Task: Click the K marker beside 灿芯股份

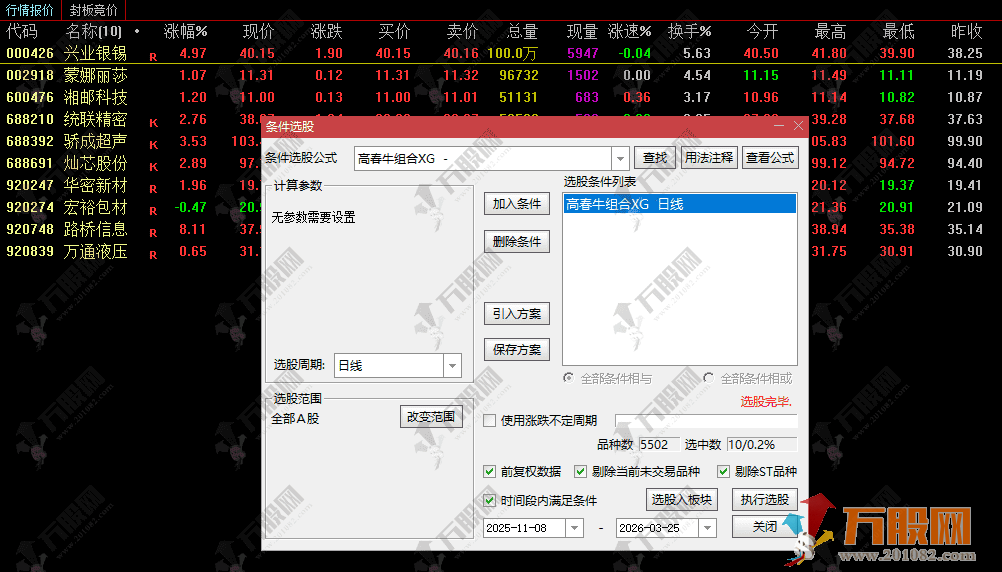Action: [153, 167]
